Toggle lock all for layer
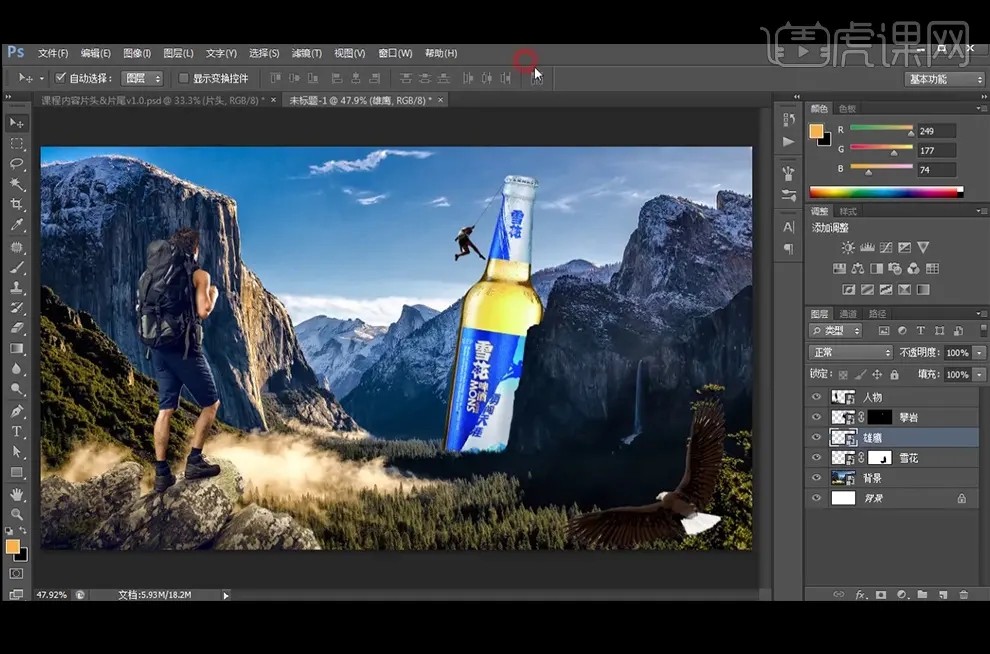 pyautogui.click(x=894, y=374)
